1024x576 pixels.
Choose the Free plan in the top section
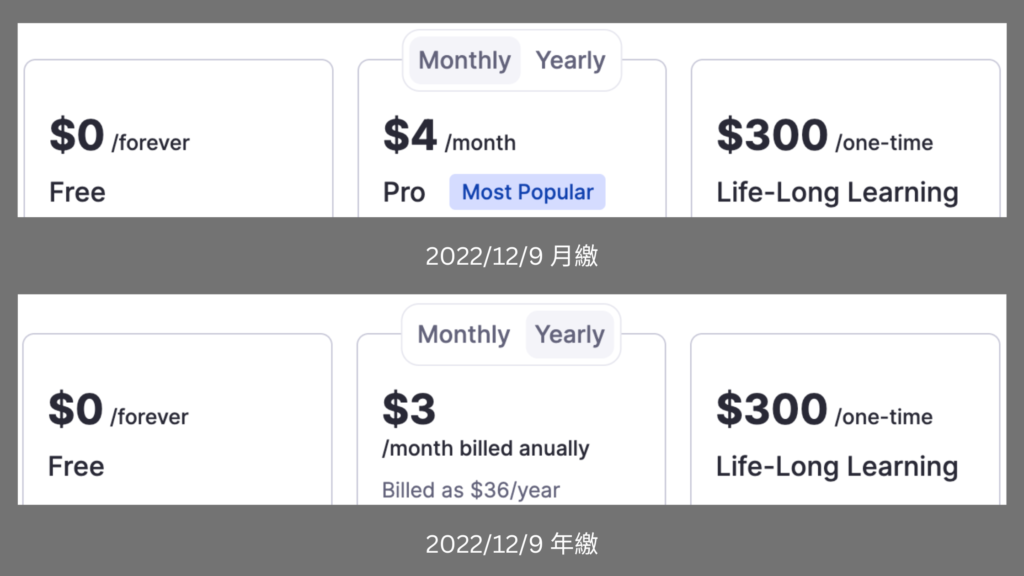click(x=178, y=140)
